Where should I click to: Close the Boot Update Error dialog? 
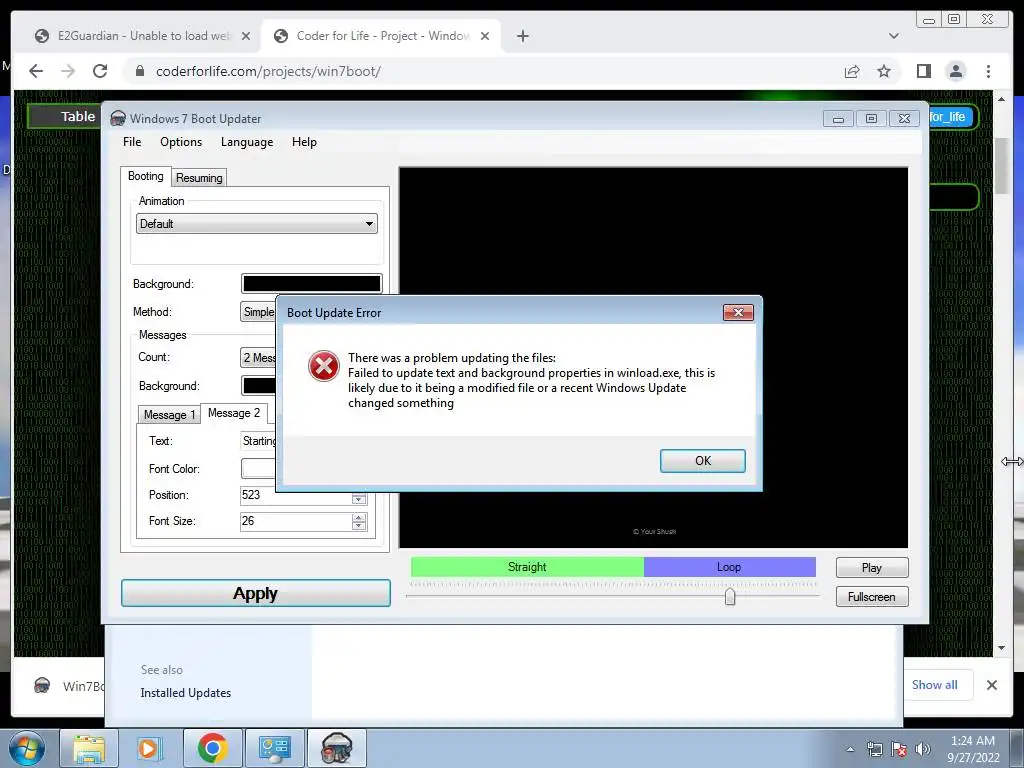738,312
